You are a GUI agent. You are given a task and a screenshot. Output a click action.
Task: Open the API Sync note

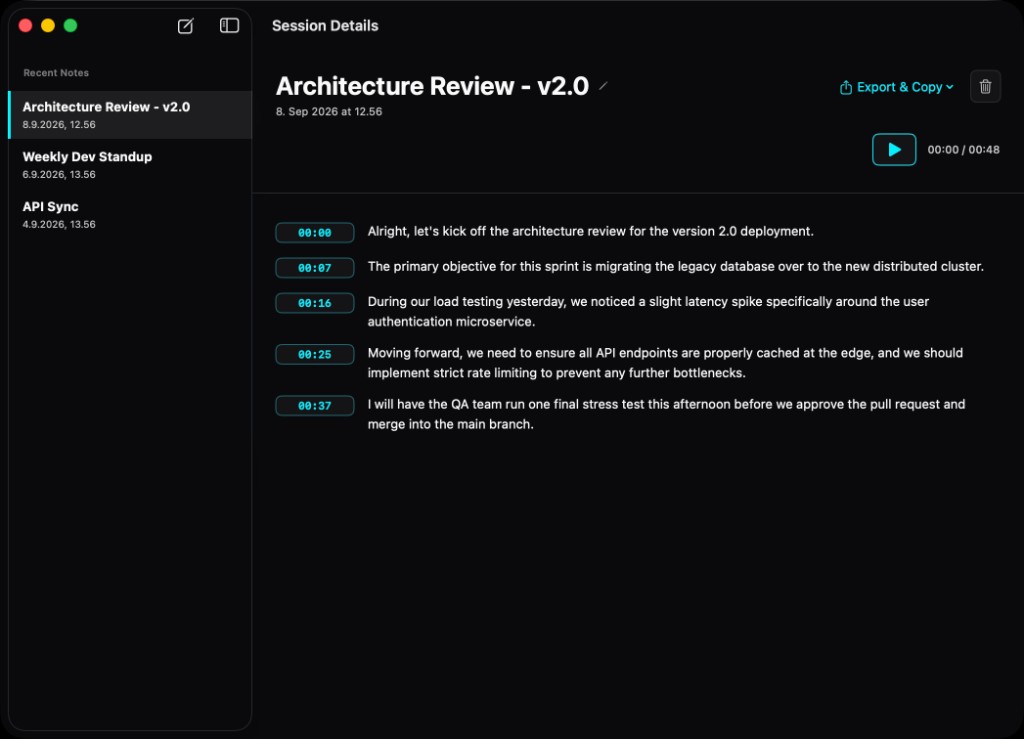click(x=130, y=214)
